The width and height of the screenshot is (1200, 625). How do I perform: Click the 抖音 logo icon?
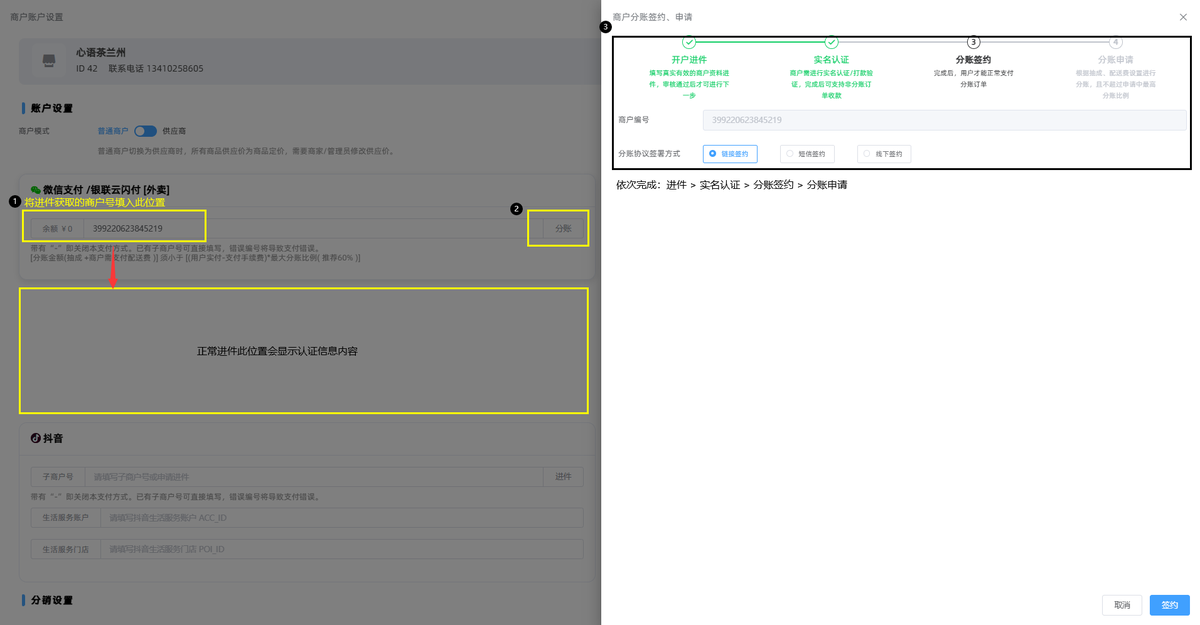click(x=35, y=438)
